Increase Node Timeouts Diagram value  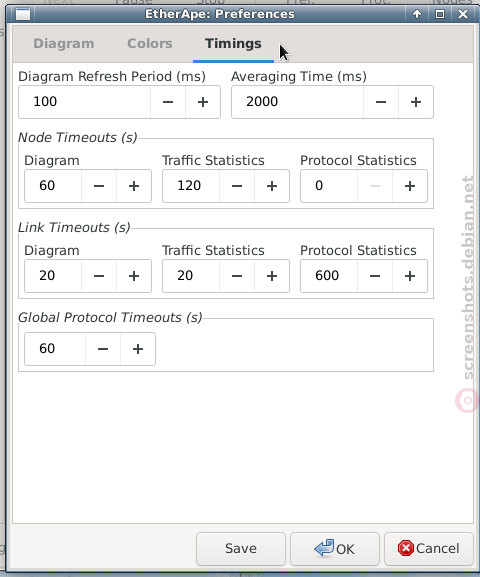click(x=134, y=186)
